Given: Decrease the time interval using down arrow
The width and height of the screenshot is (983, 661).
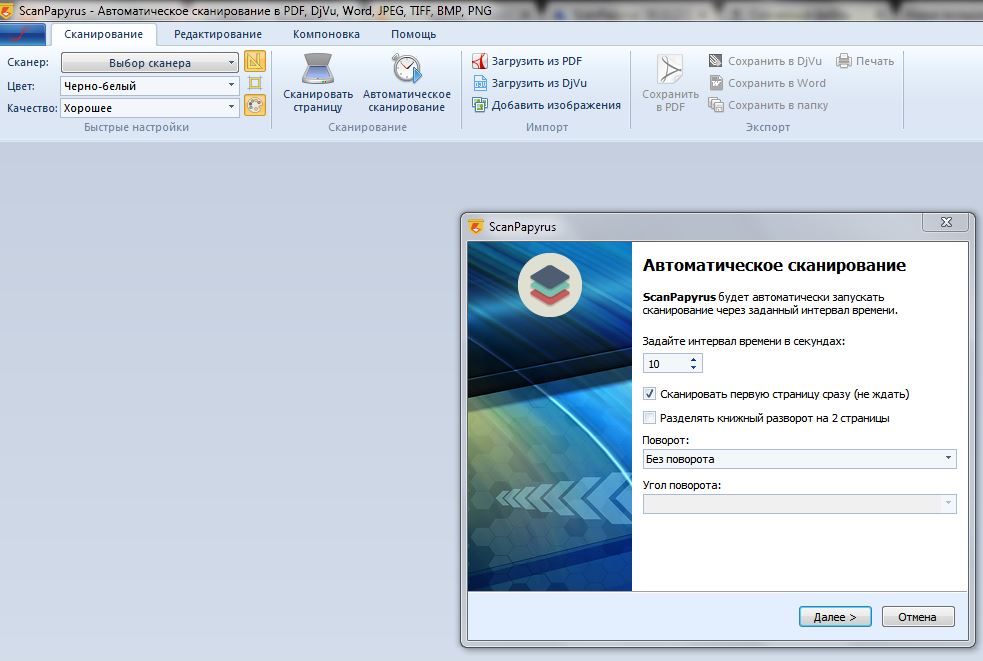Looking at the screenshot, I should (693, 368).
